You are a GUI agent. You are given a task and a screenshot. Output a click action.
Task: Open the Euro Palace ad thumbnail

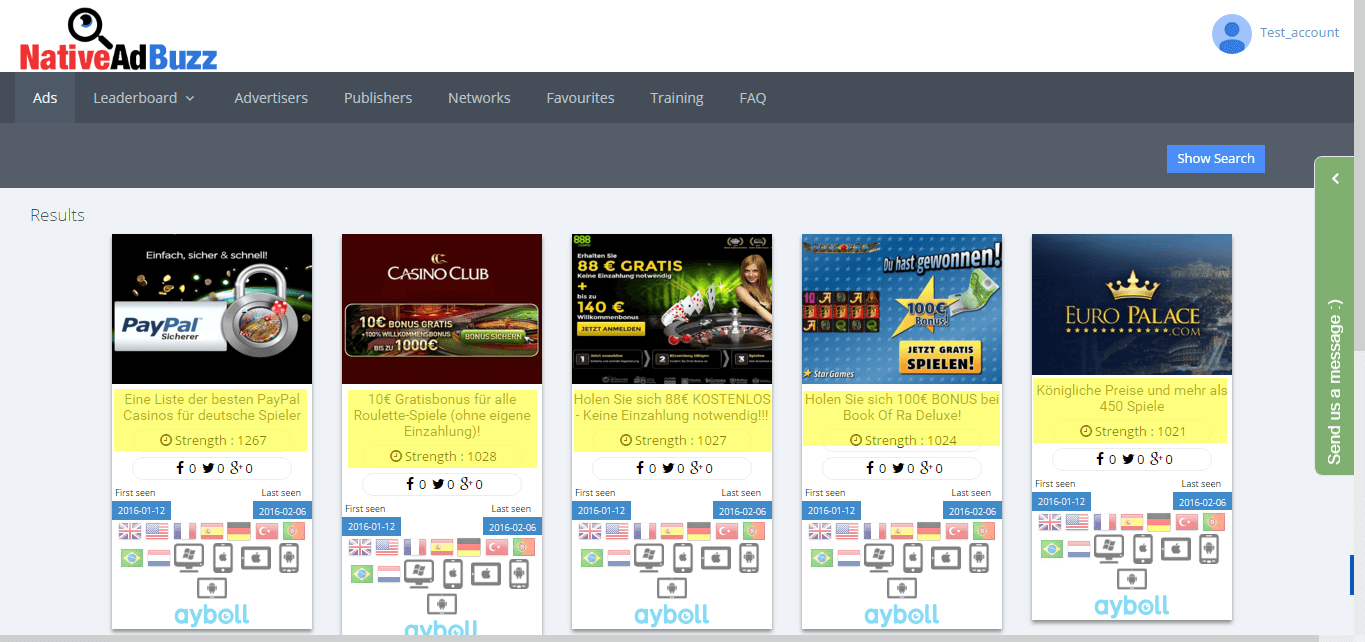coord(1131,304)
